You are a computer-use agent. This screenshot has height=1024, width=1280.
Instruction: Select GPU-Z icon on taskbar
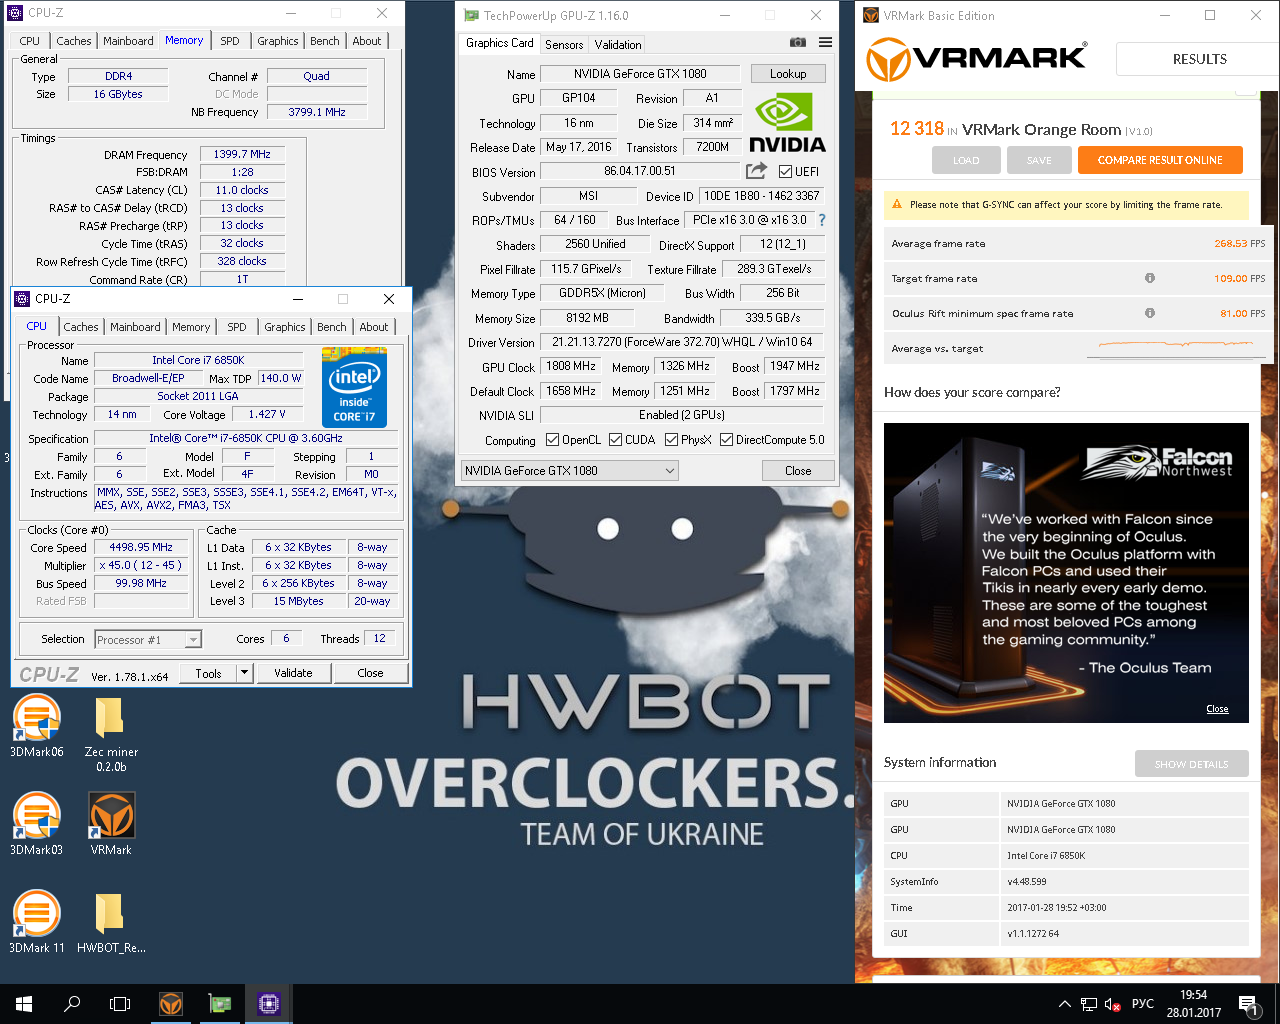[220, 1004]
